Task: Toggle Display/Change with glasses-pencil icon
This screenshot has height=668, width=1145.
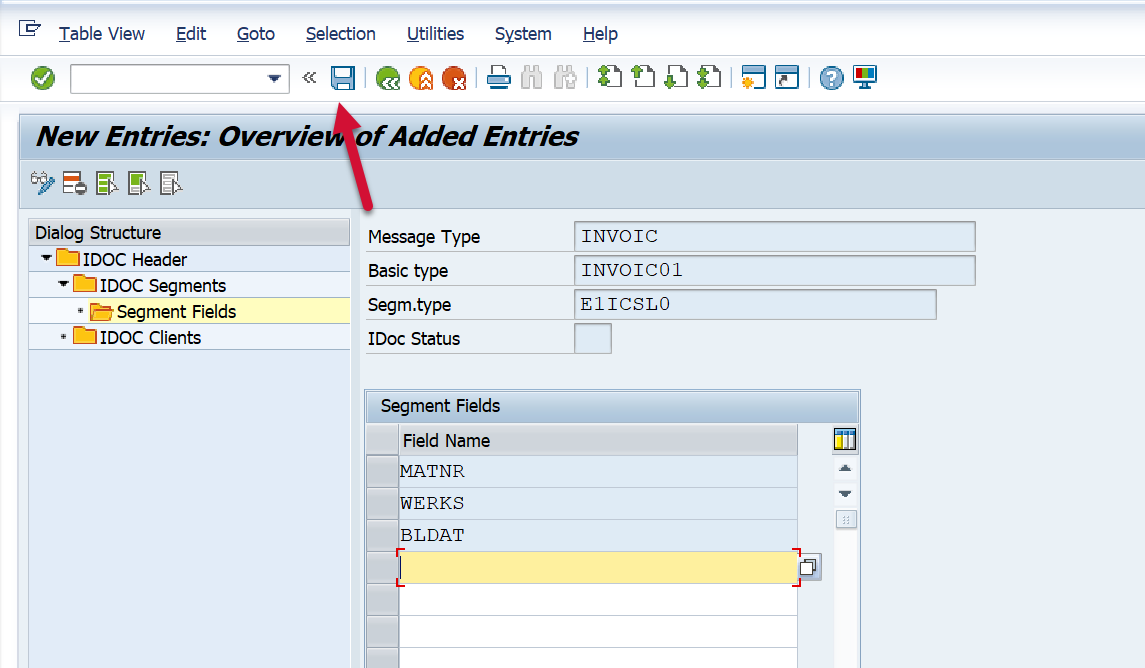Action: point(42,183)
